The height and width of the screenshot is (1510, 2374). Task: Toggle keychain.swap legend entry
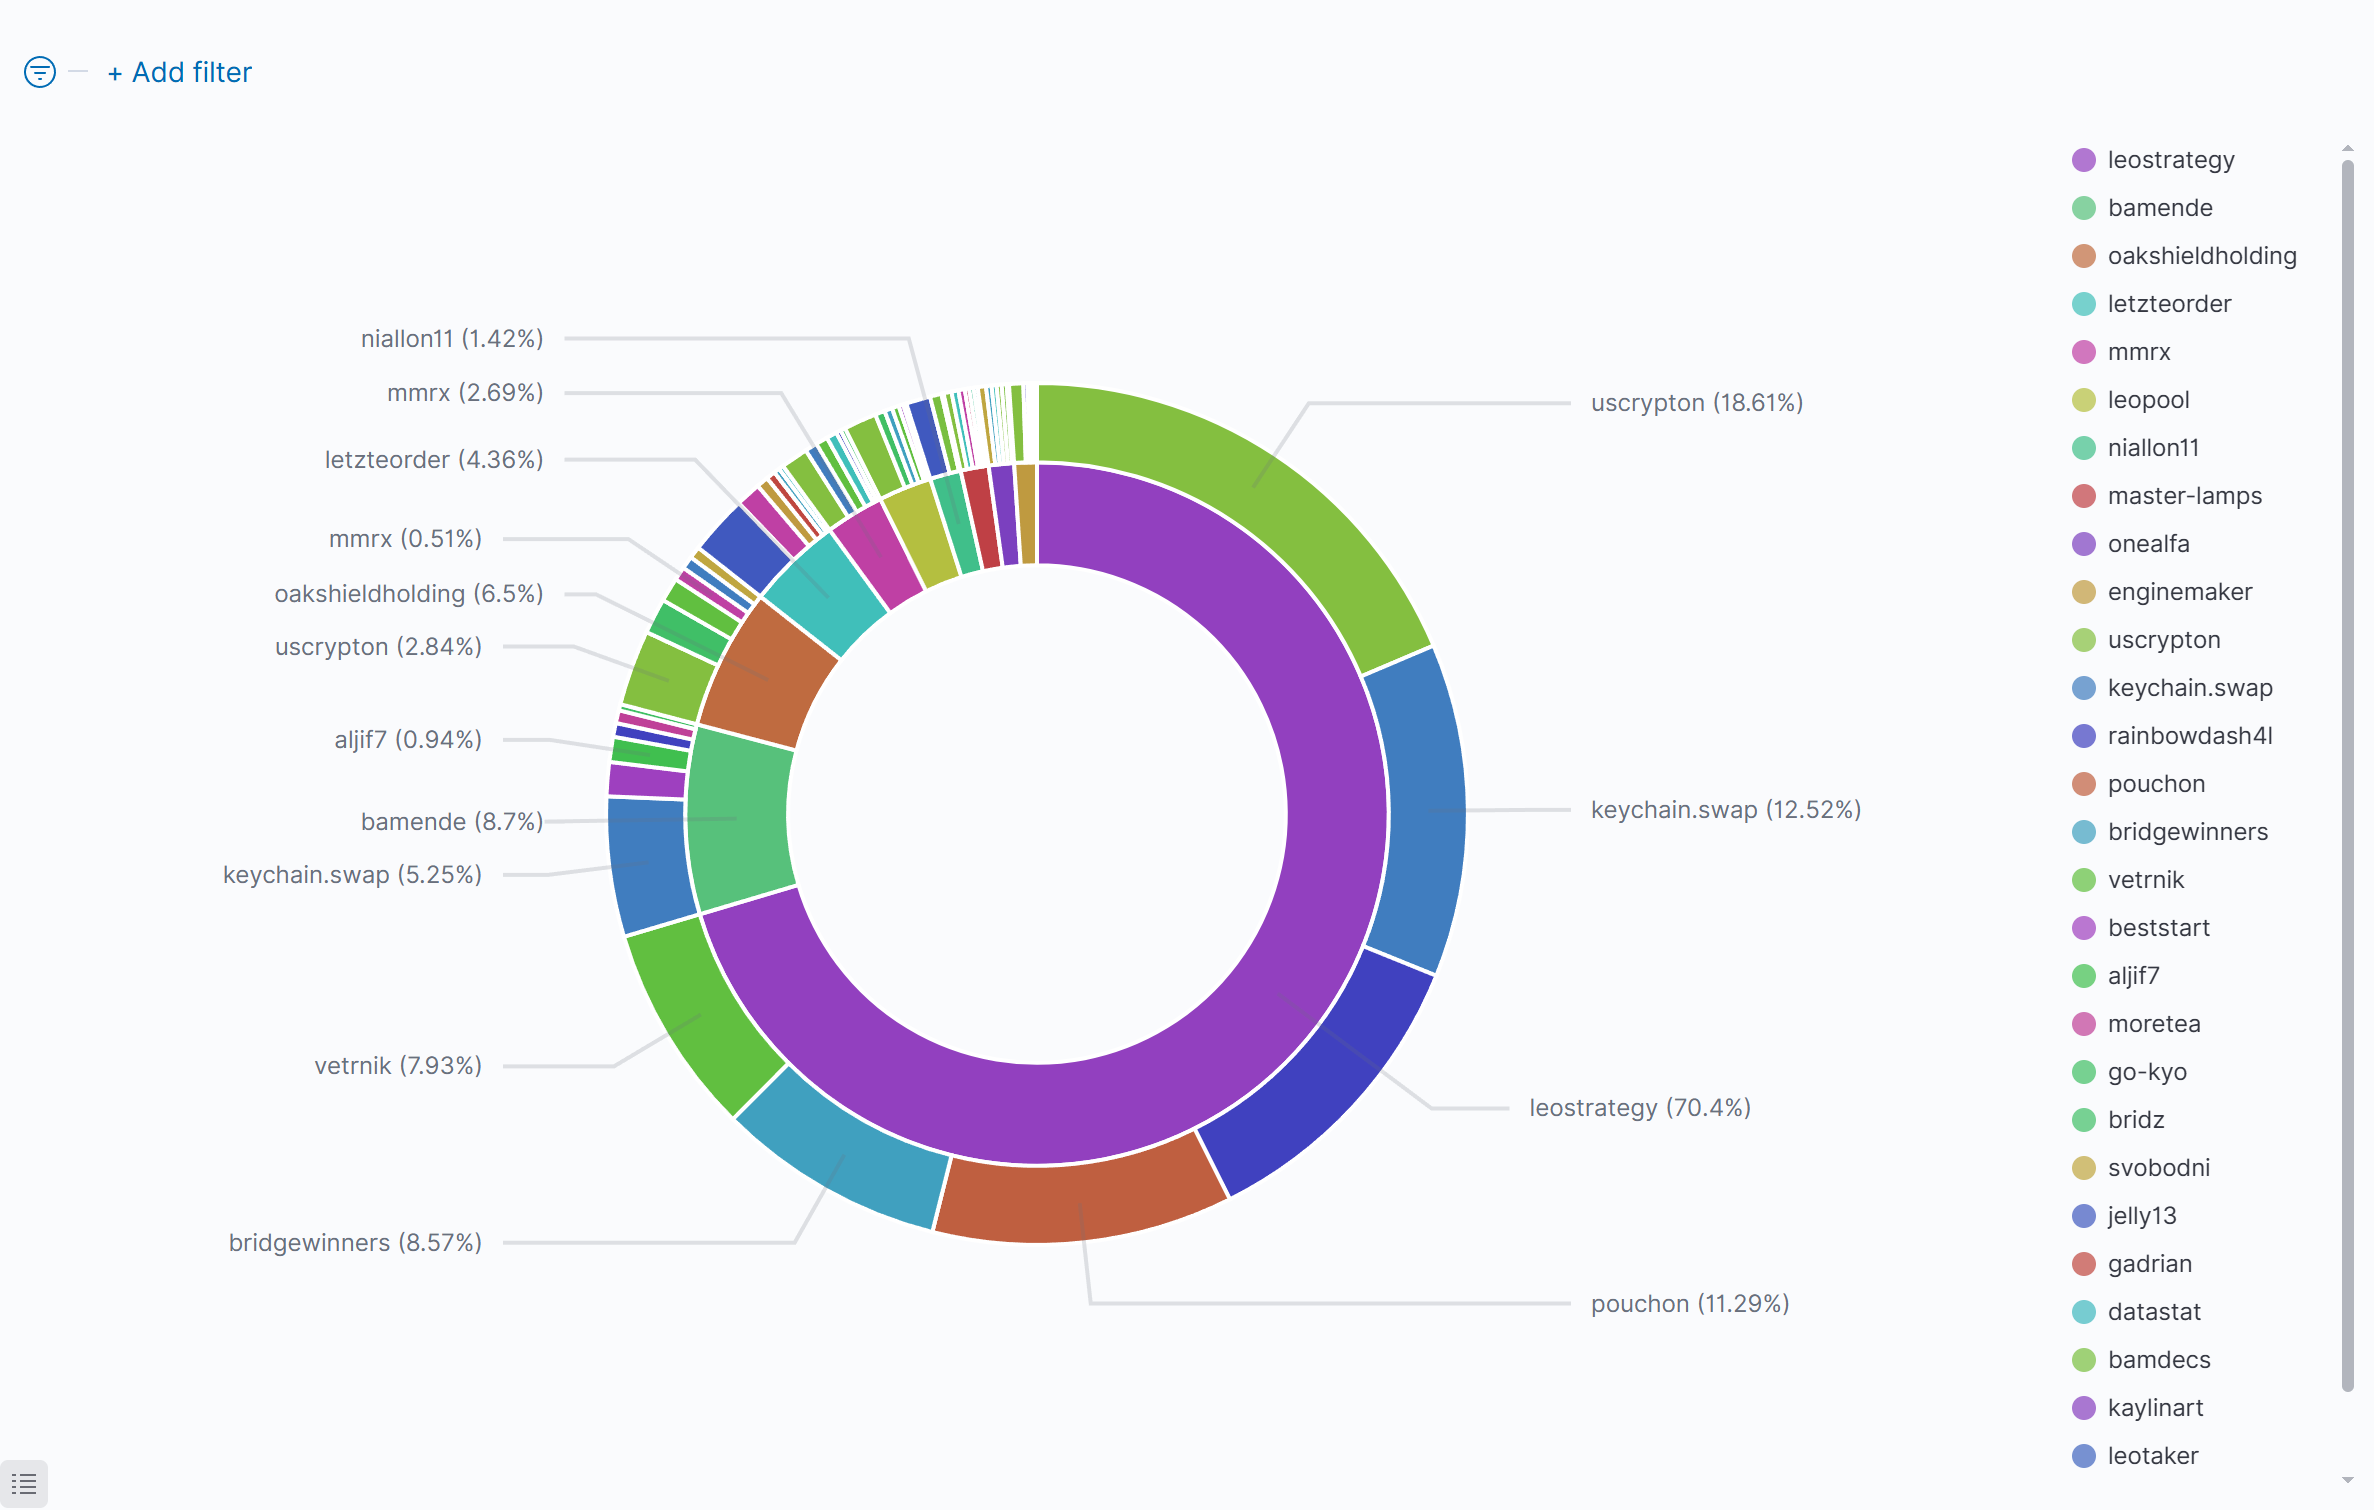pos(2189,688)
